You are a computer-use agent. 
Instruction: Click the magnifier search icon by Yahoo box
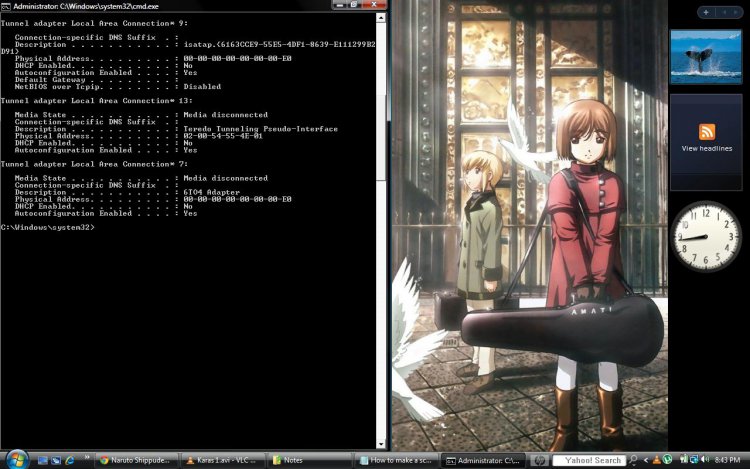click(x=633, y=460)
